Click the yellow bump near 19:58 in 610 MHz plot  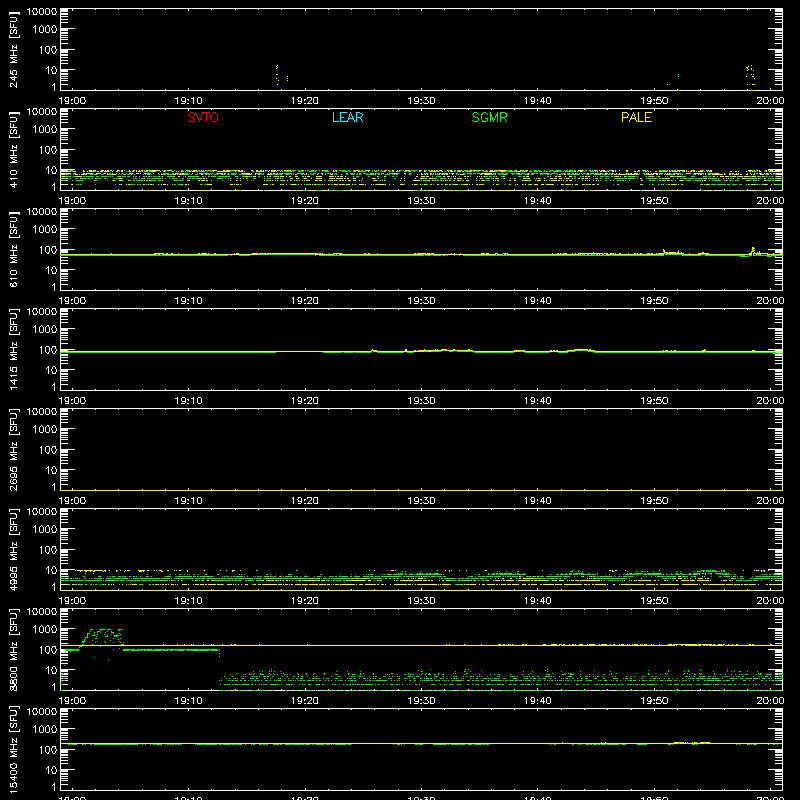(x=753, y=250)
